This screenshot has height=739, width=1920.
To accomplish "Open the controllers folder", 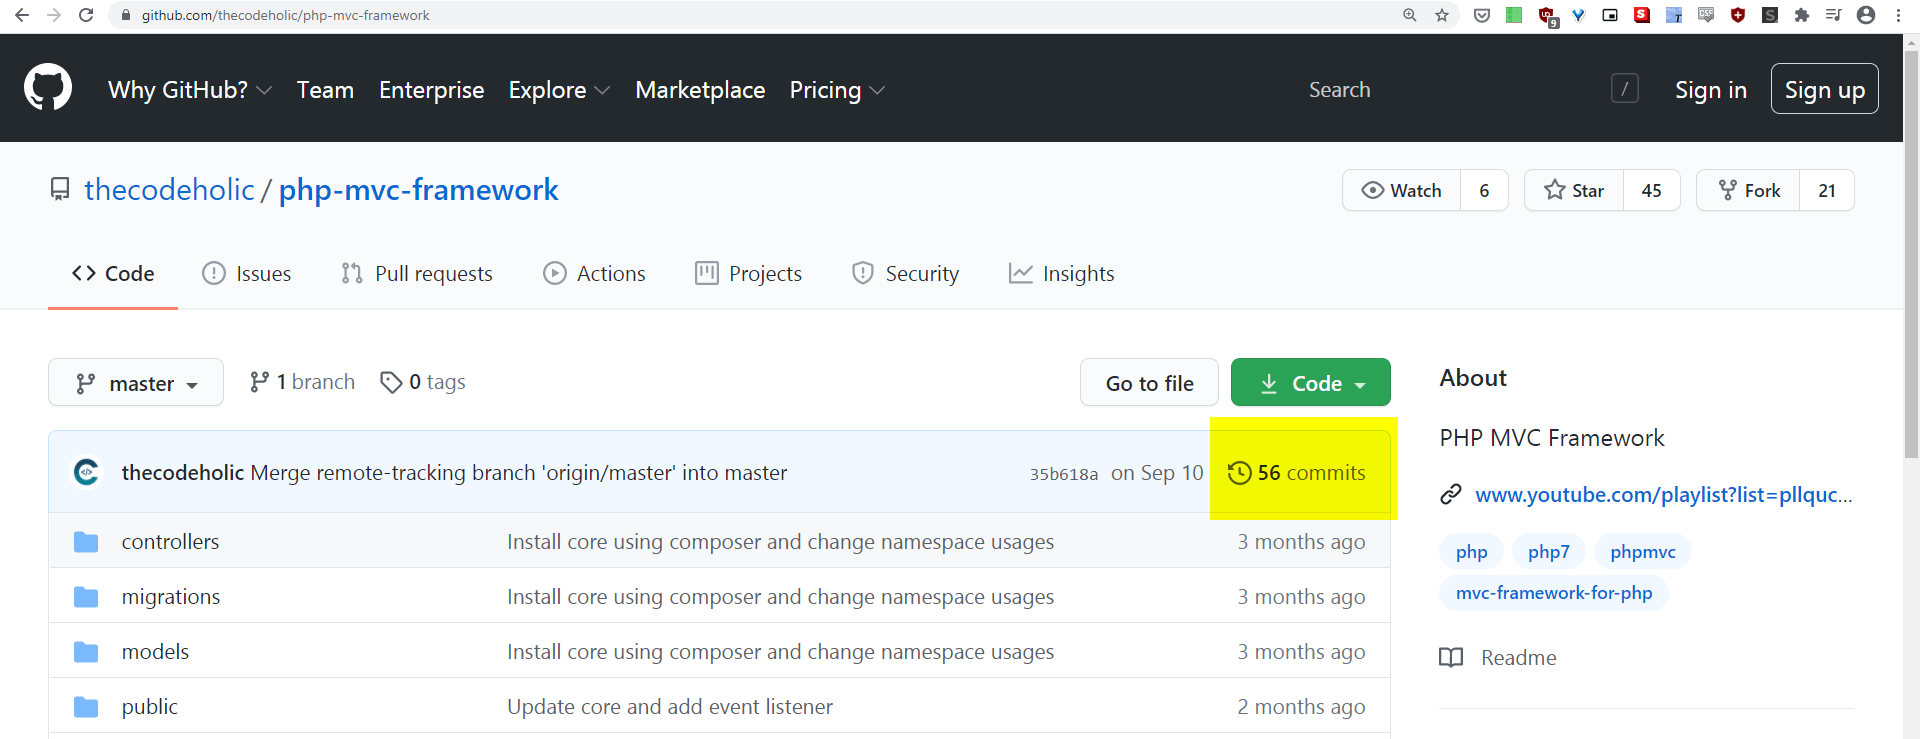I will pos(170,542).
